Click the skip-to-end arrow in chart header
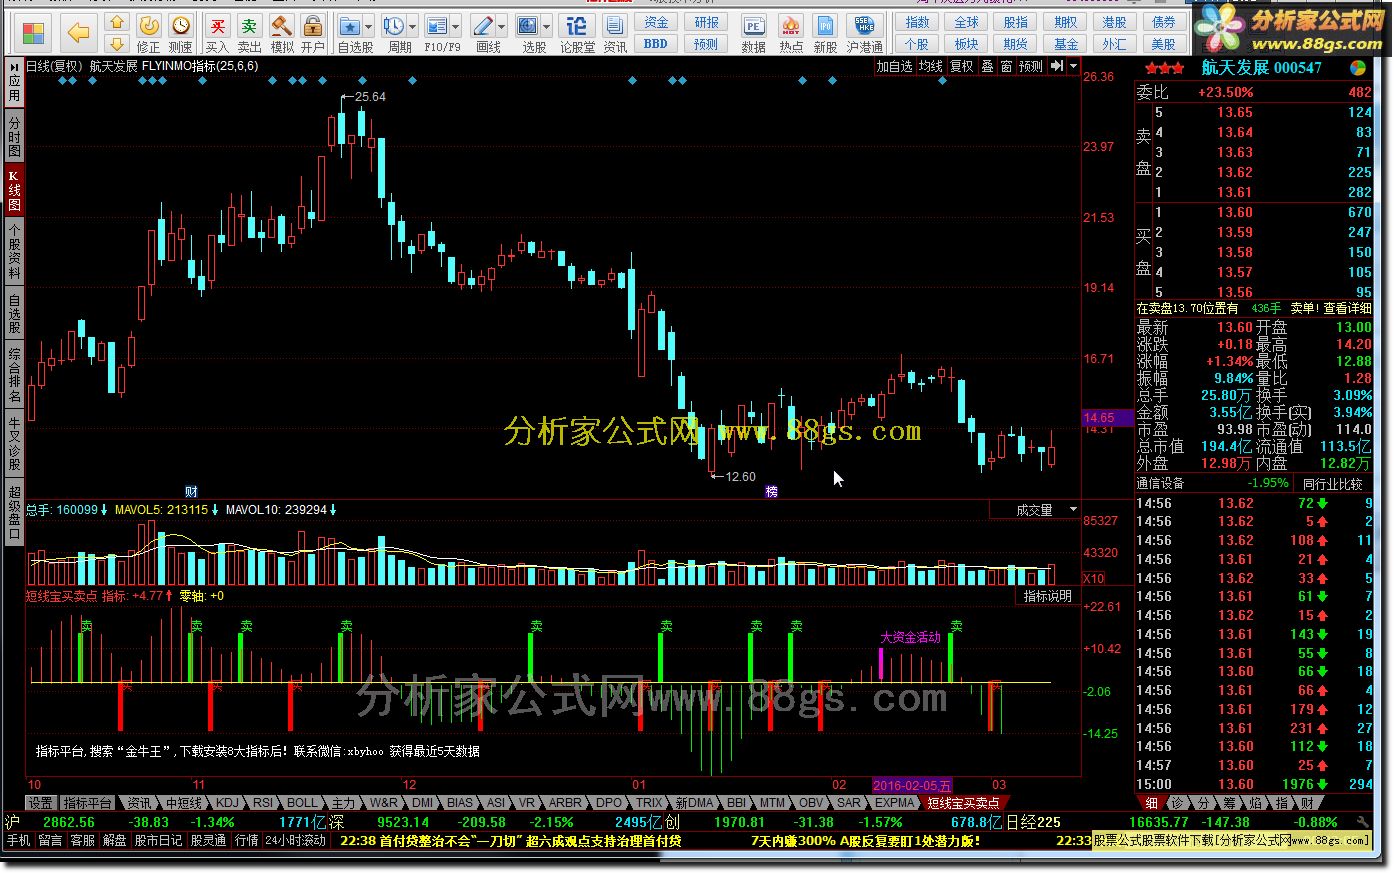1394x873 pixels. click(1056, 66)
